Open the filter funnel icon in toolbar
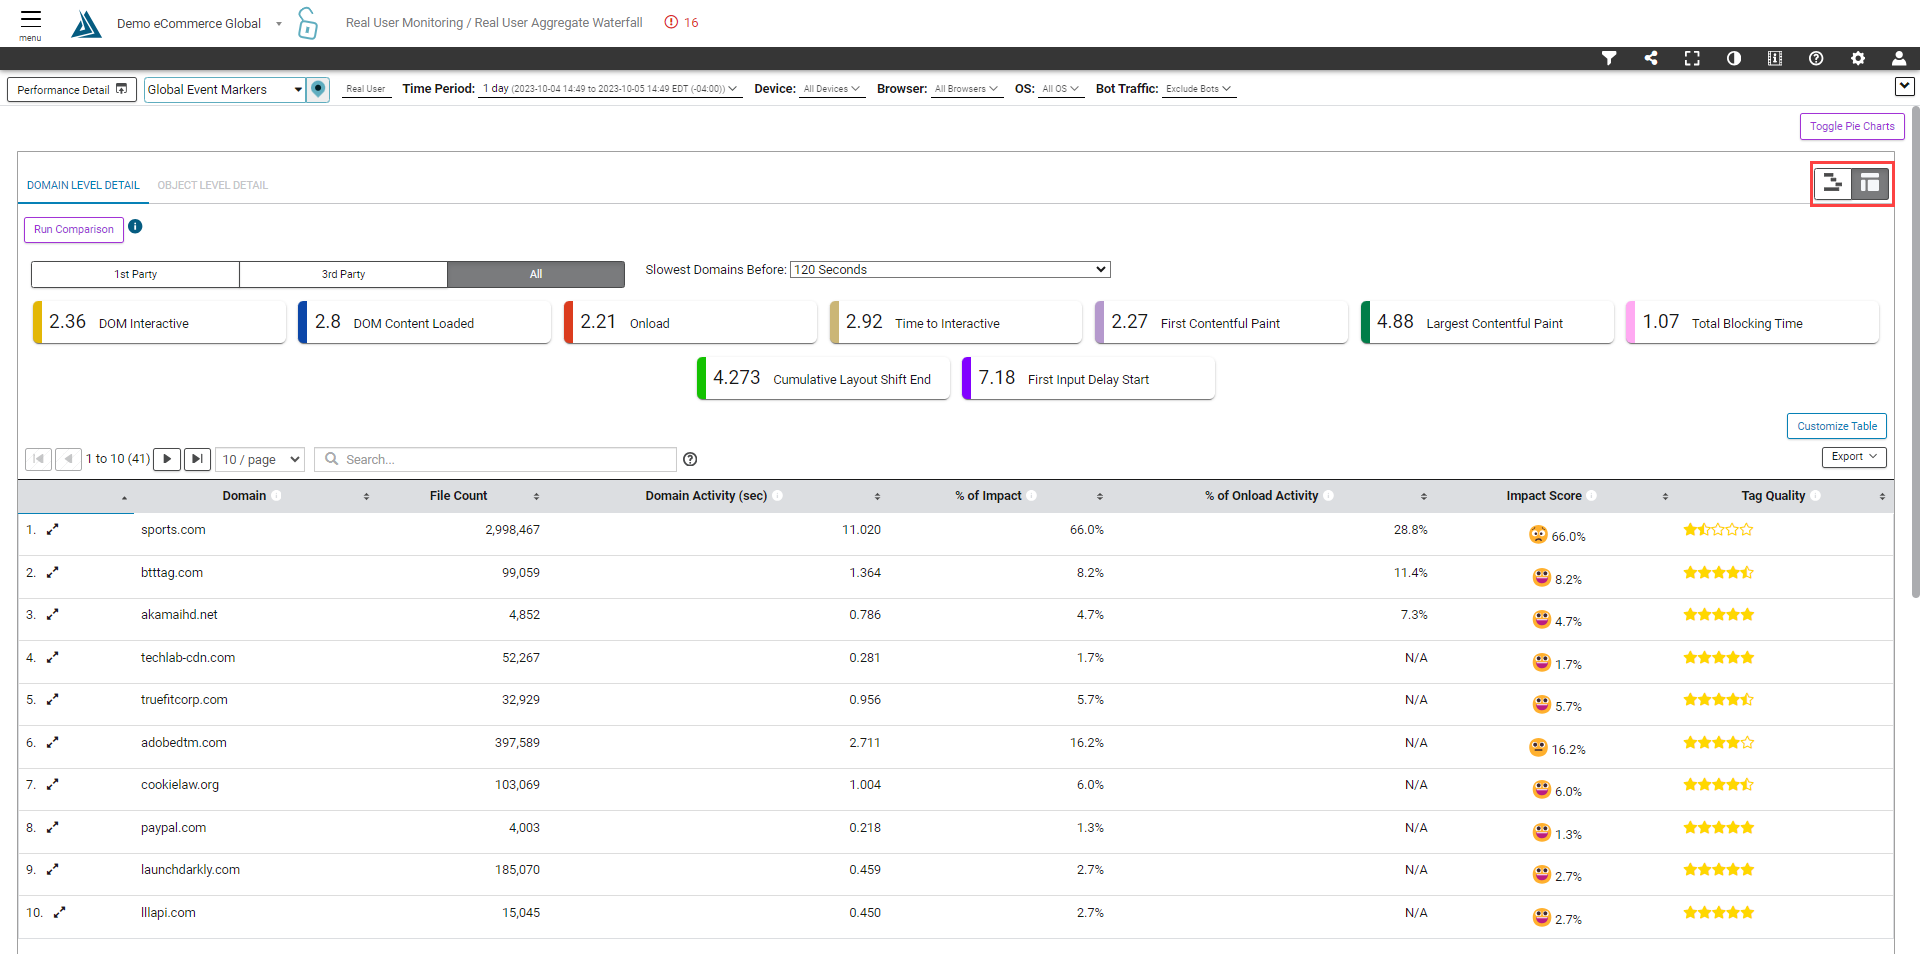Screen dimensions: 1920x955 tap(1609, 58)
